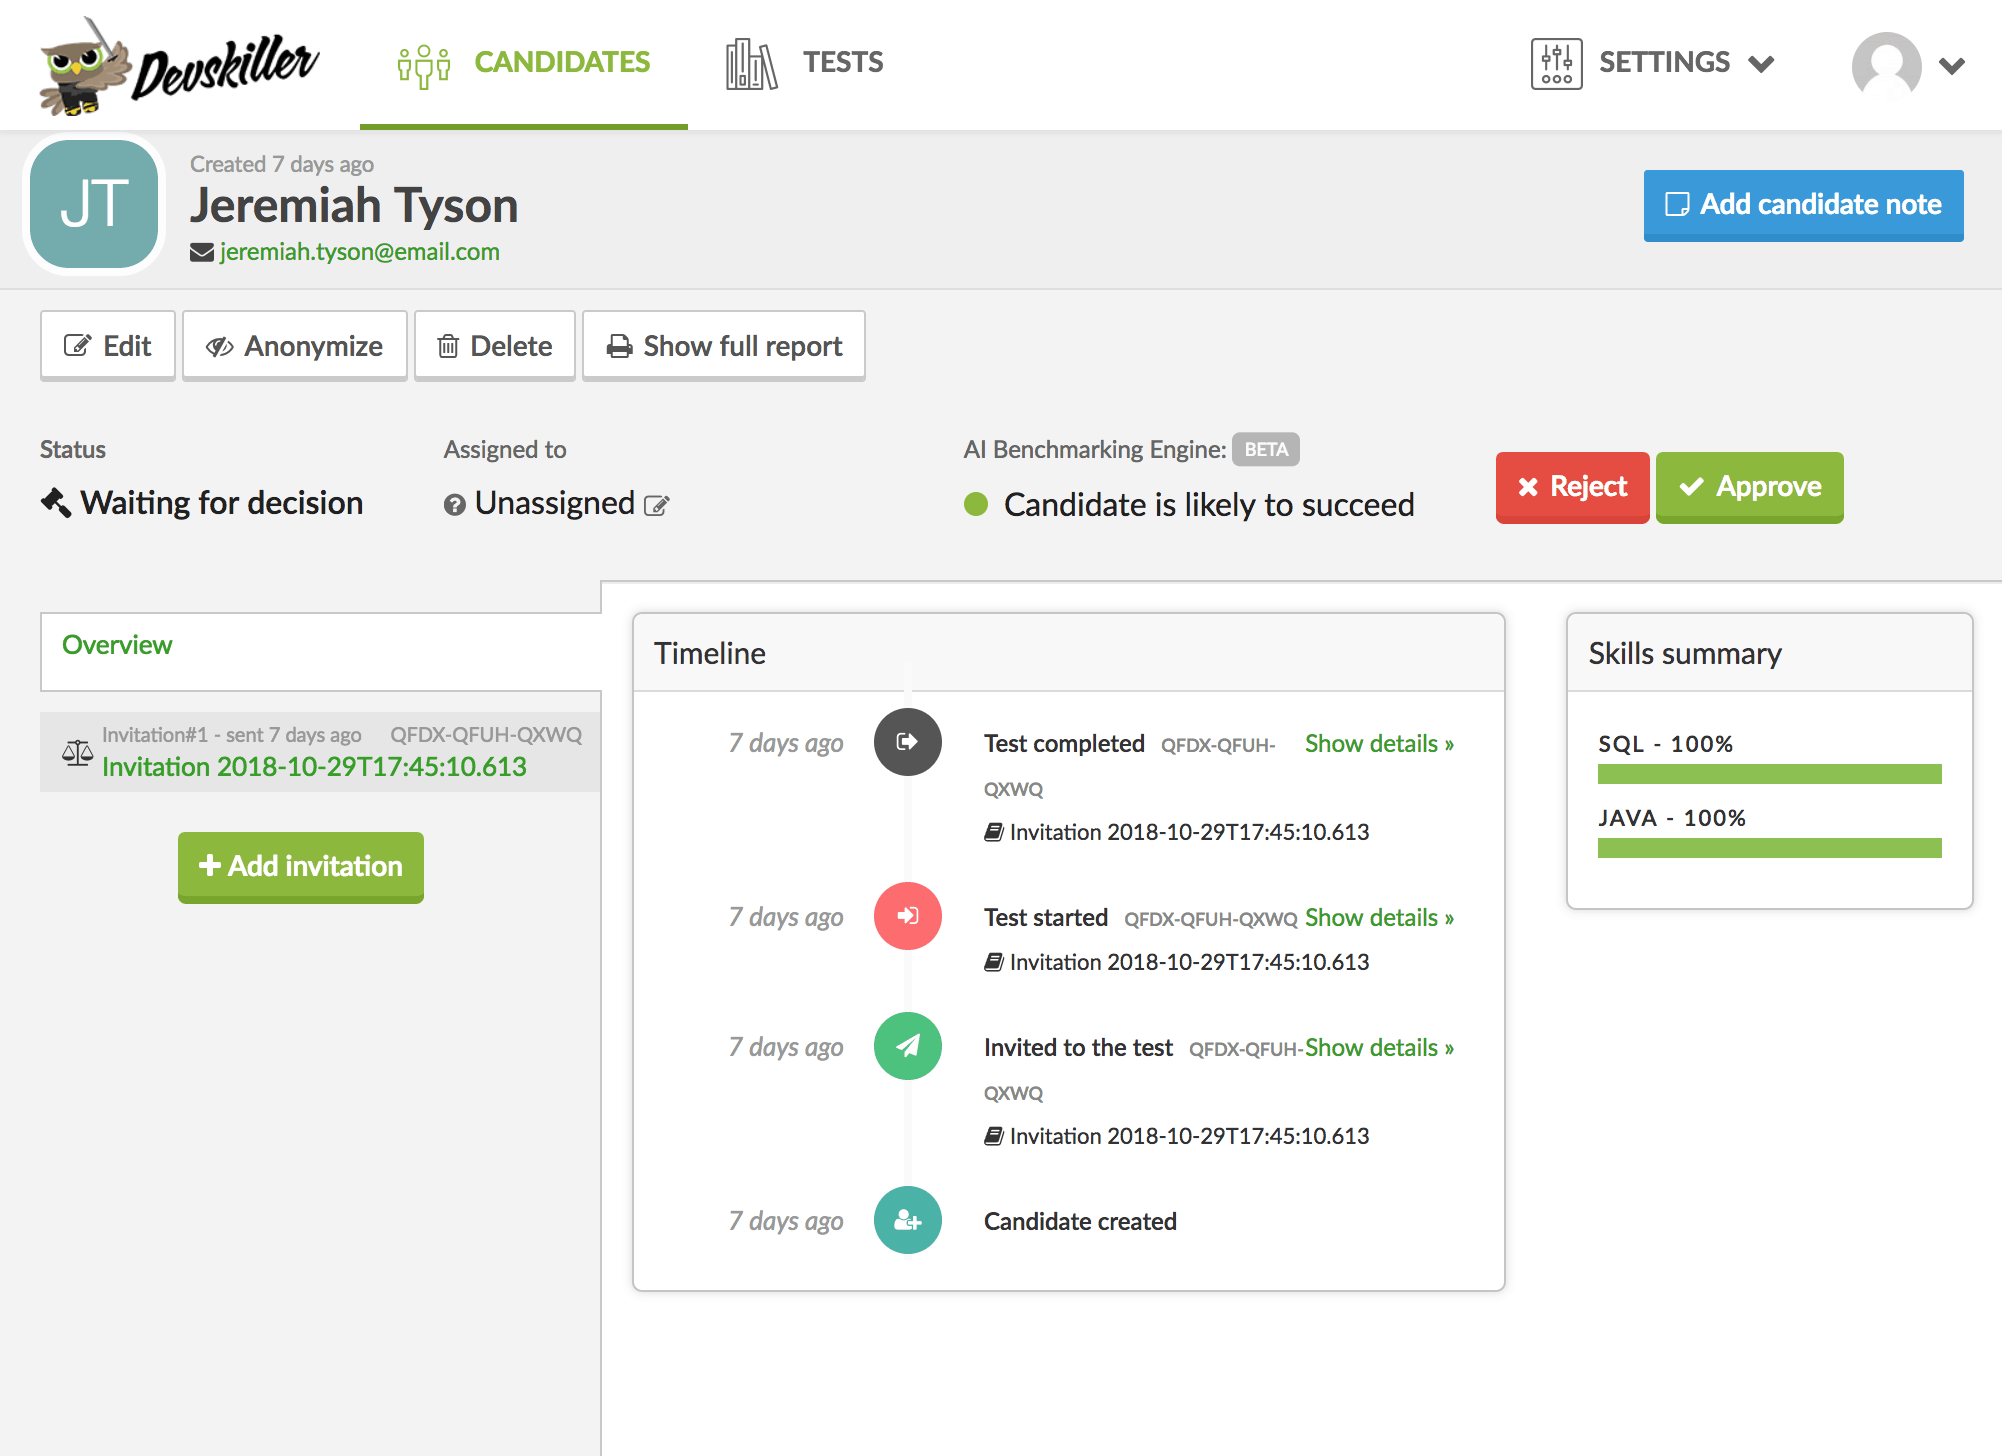
Task: Reject the candidate
Action: click(x=1572, y=487)
